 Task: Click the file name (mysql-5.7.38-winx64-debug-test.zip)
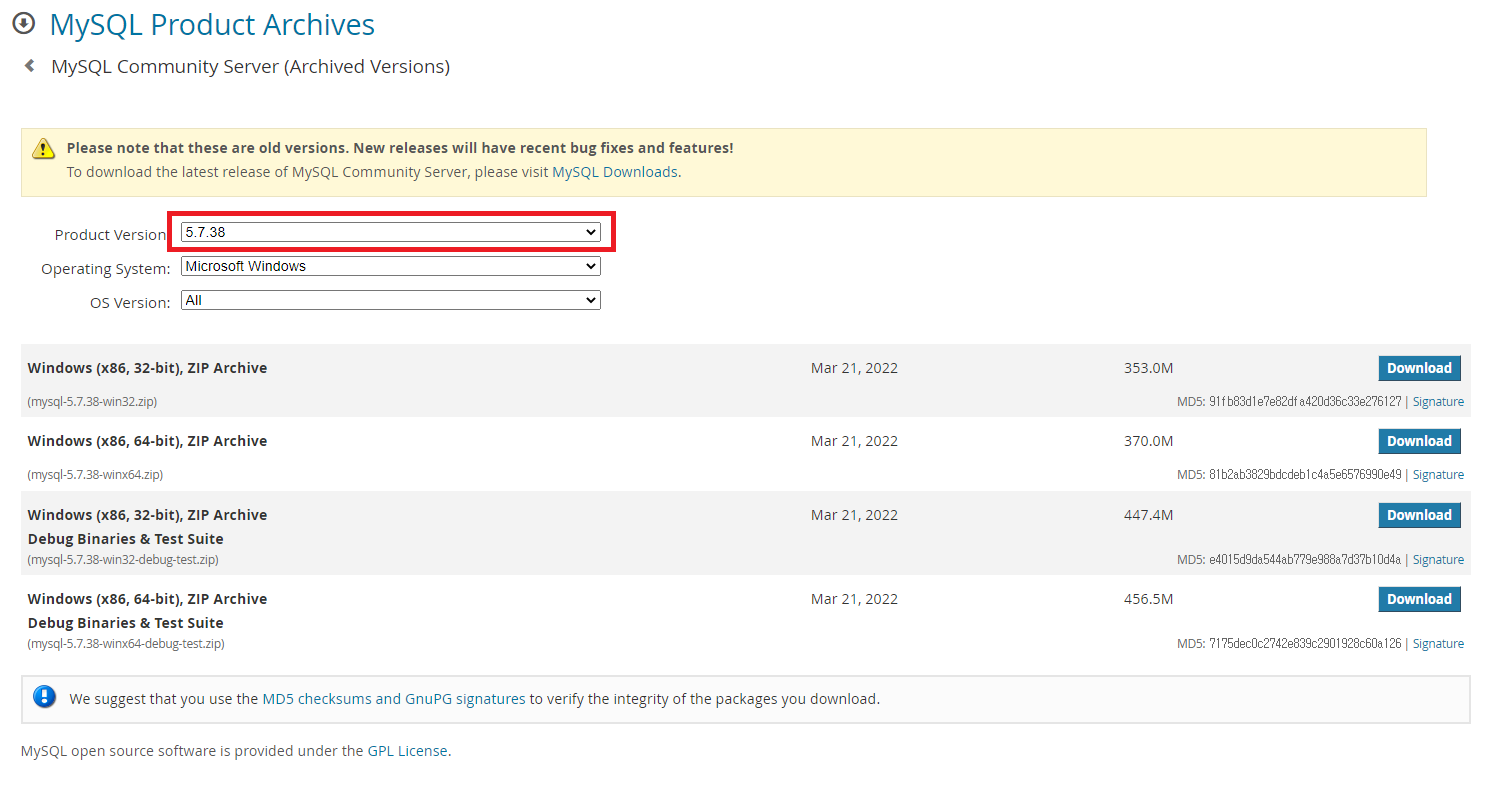pyautogui.click(x=126, y=644)
